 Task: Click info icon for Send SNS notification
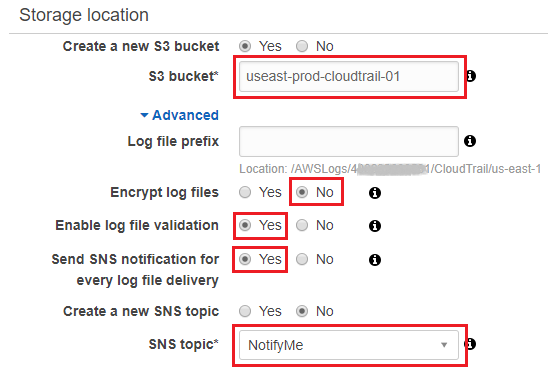375,260
